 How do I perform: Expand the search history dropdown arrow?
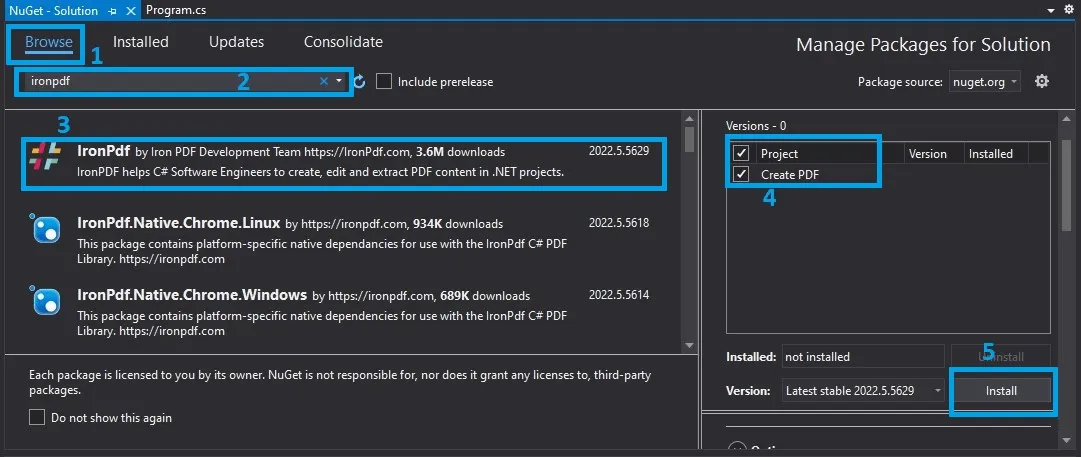[x=339, y=81]
